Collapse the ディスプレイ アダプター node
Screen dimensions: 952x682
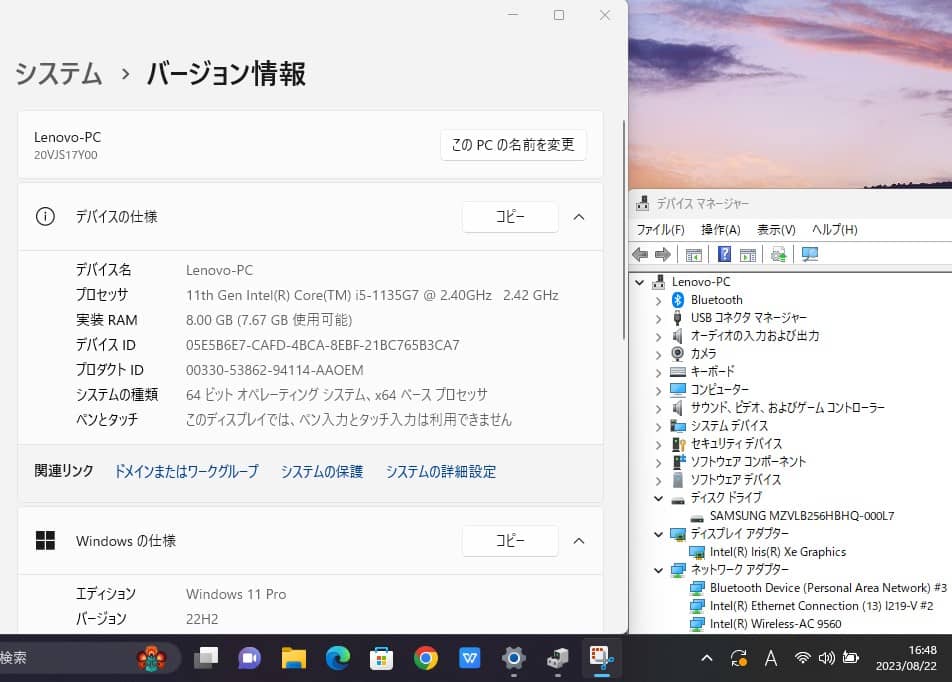tap(659, 534)
